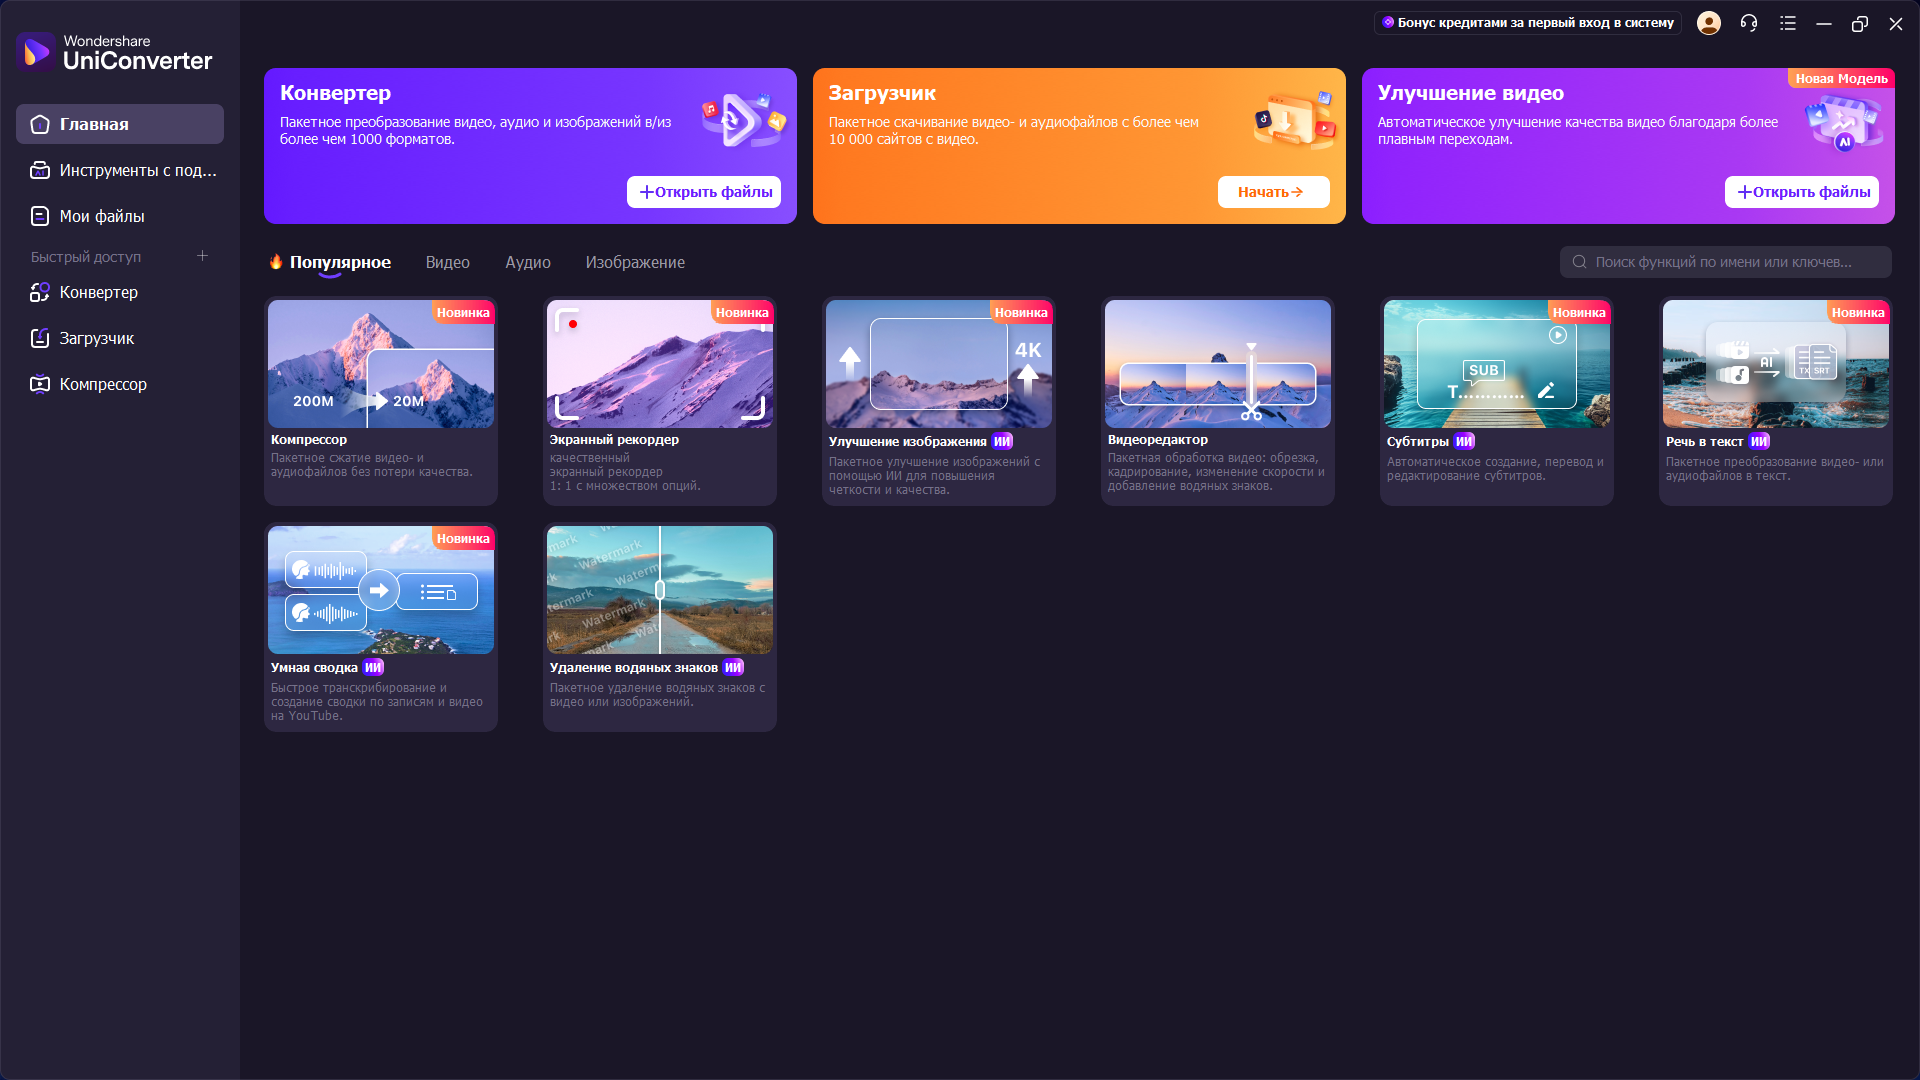This screenshot has width=1920, height=1080.
Task: Open support via the headset icon
Action: pos(1749,23)
